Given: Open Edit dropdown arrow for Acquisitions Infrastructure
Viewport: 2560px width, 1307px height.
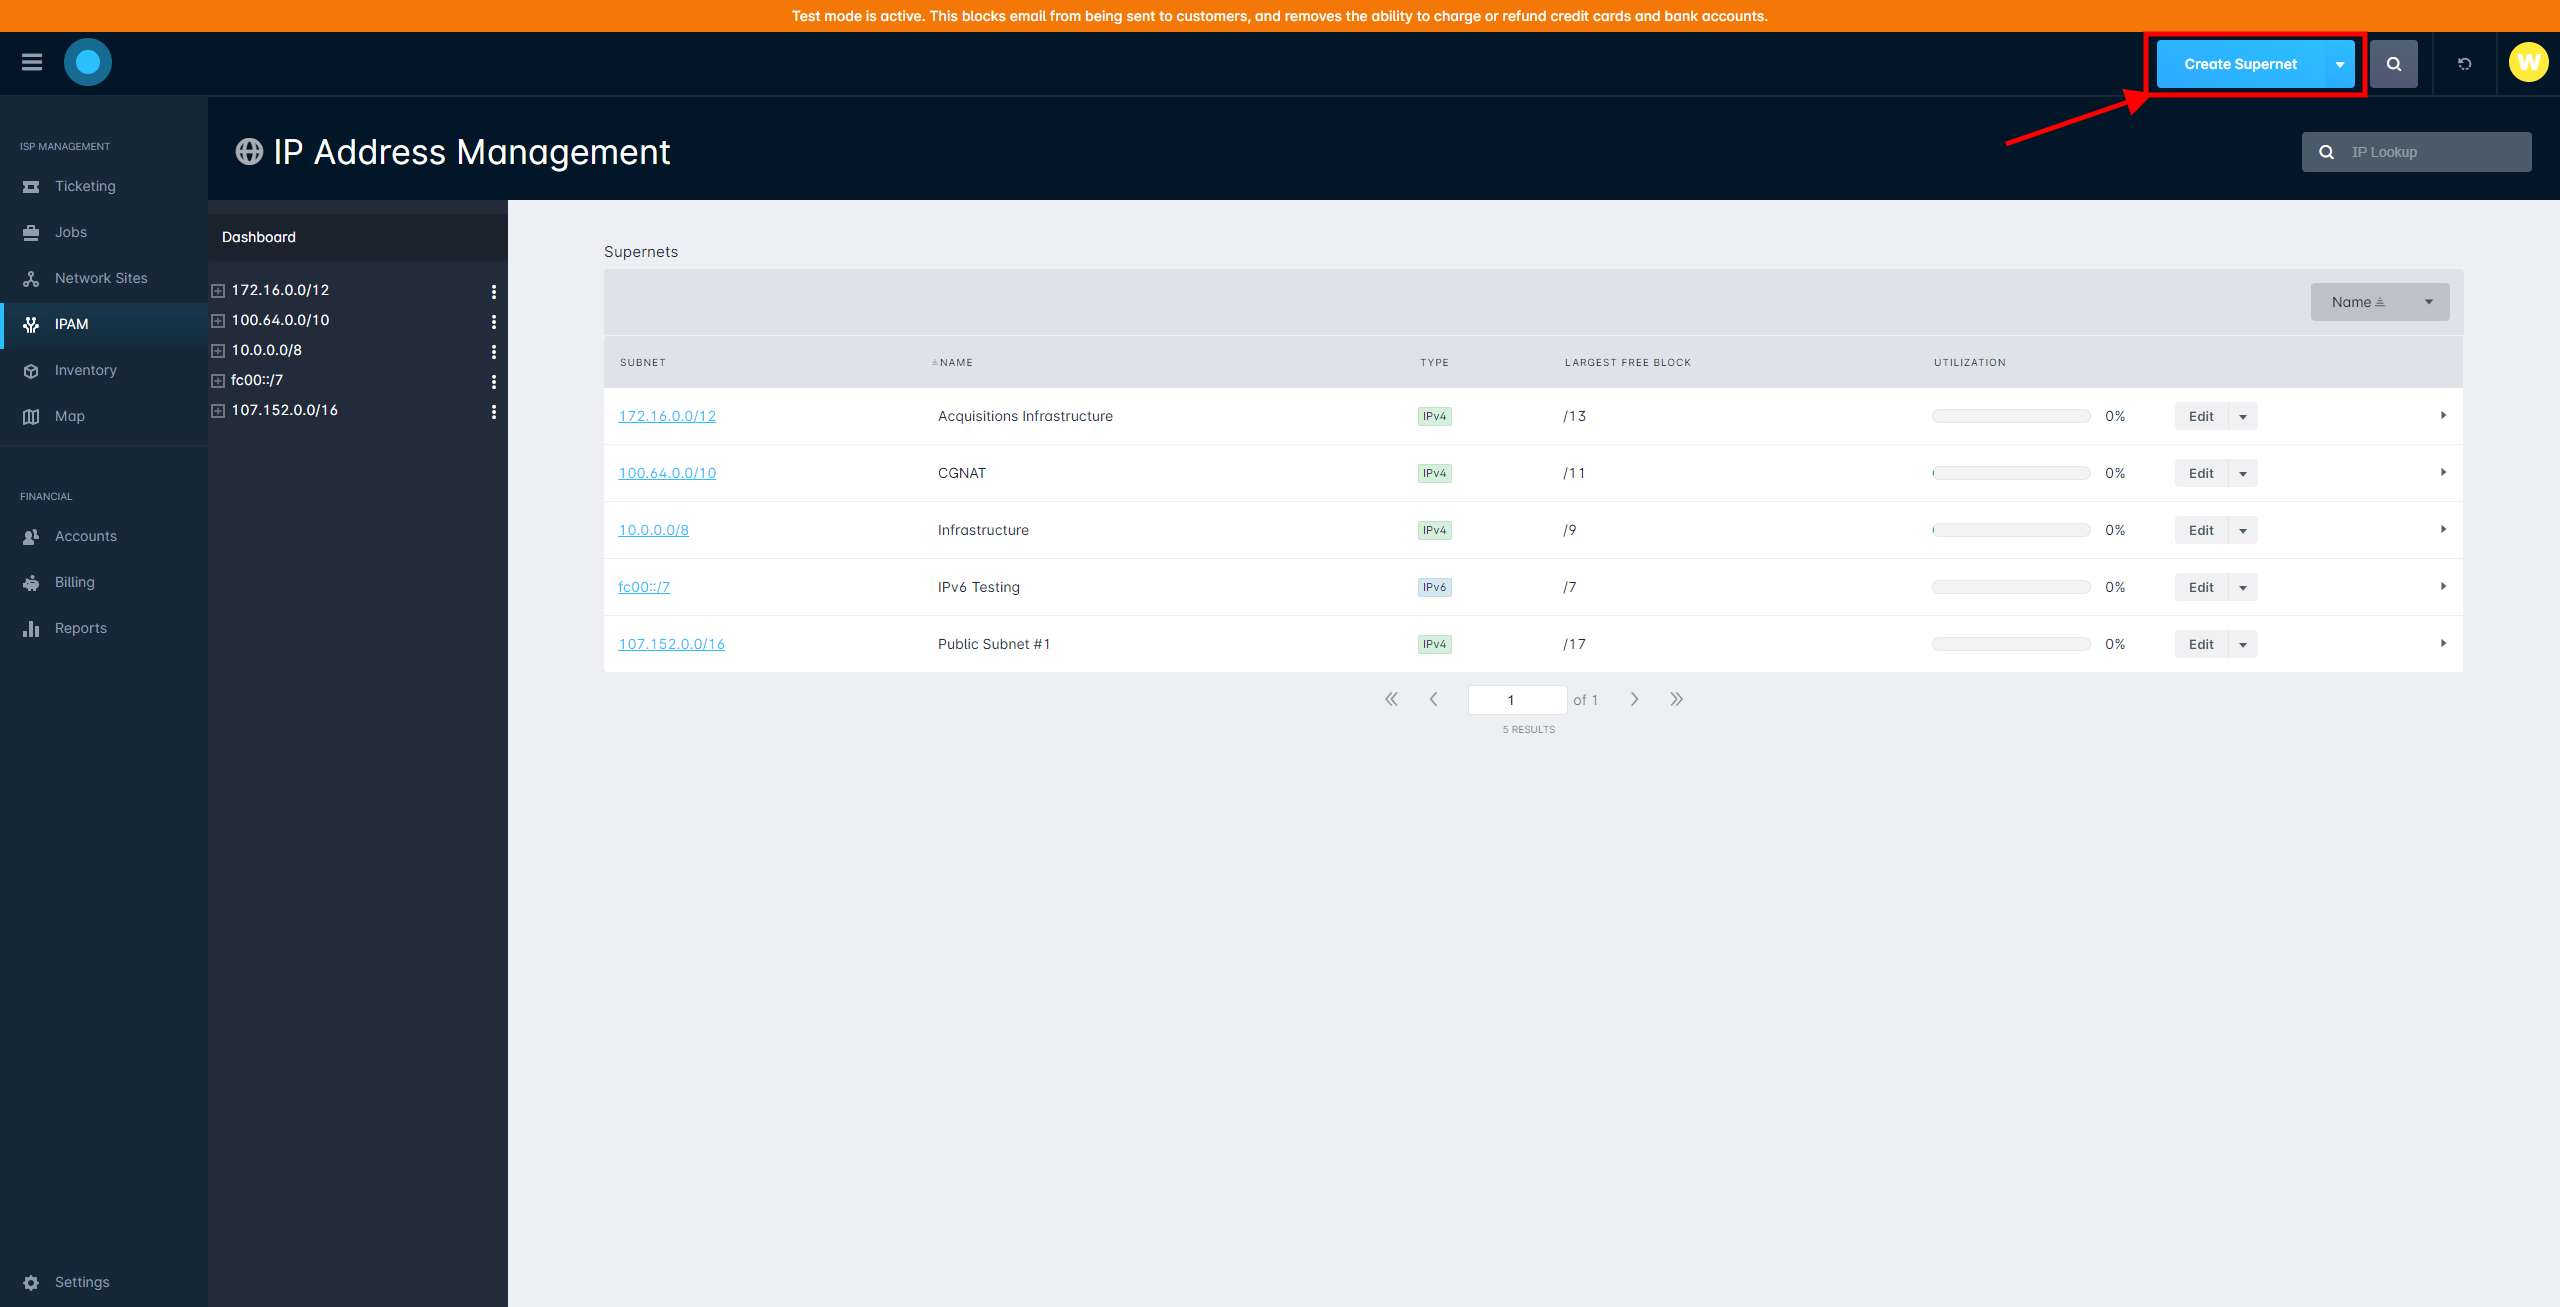Looking at the screenshot, I should click(2243, 416).
